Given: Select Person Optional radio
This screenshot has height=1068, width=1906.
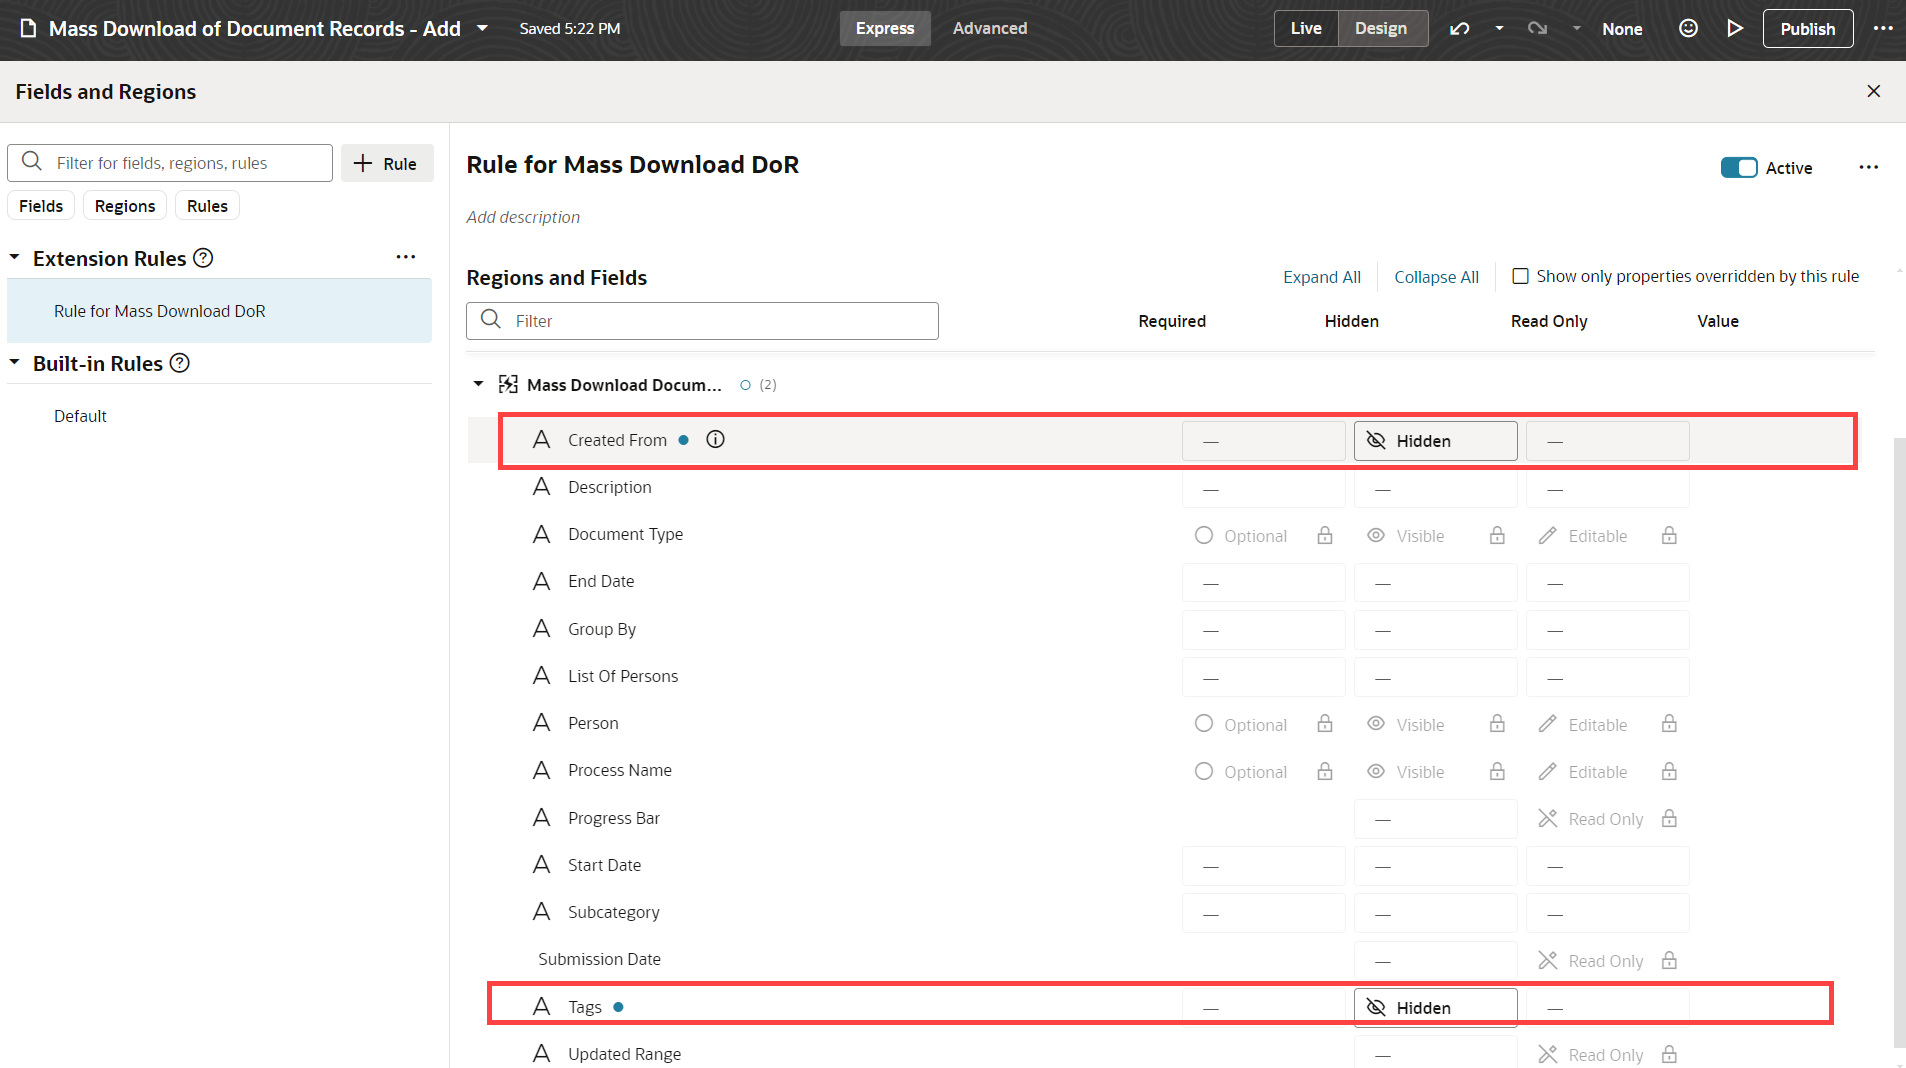Looking at the screenshot, I should click(x=1203, y=723).
